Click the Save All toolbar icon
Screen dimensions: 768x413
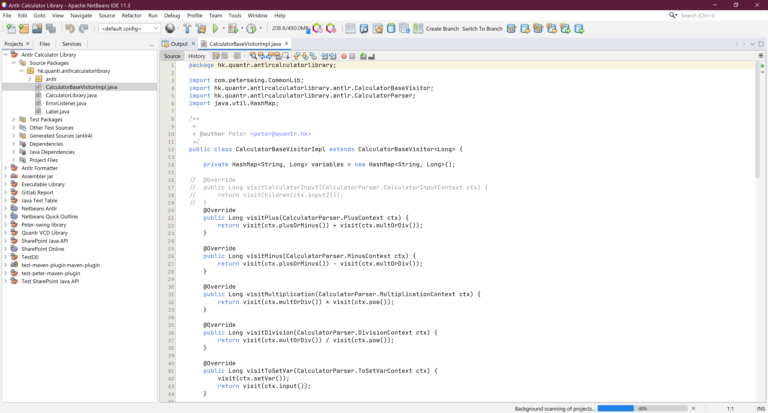click(x=51, y=28)
